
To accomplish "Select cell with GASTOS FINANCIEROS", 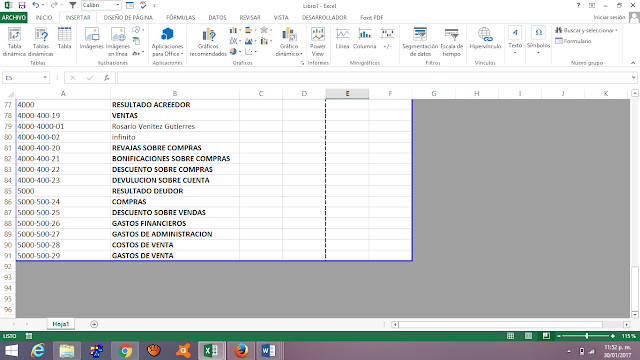I will [175, 223].
